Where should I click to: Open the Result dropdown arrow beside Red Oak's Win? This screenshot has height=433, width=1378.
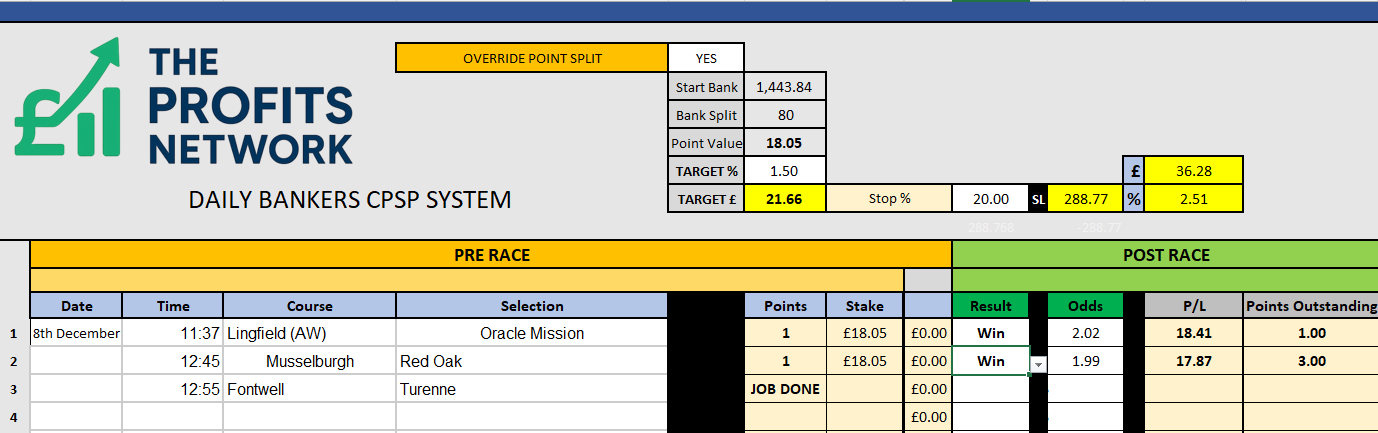pyautogui.click(x=1038, y=365)
